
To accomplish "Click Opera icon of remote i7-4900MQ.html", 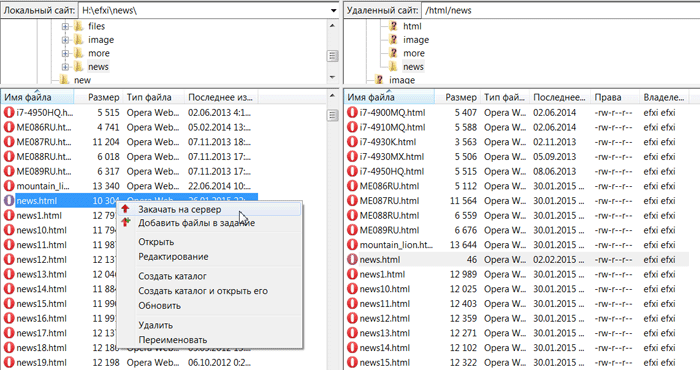I will click(x=352, y=112).
